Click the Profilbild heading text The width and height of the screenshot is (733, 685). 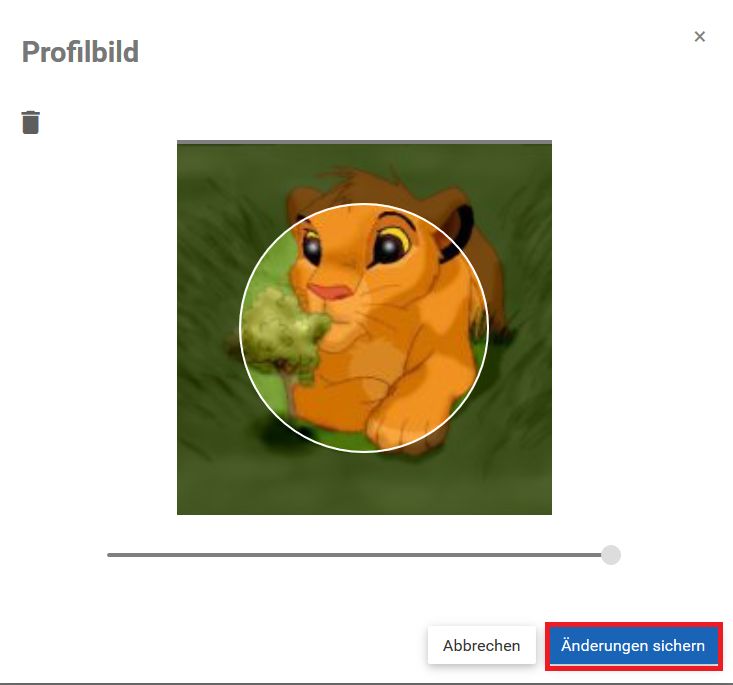[x=80, y=51]
